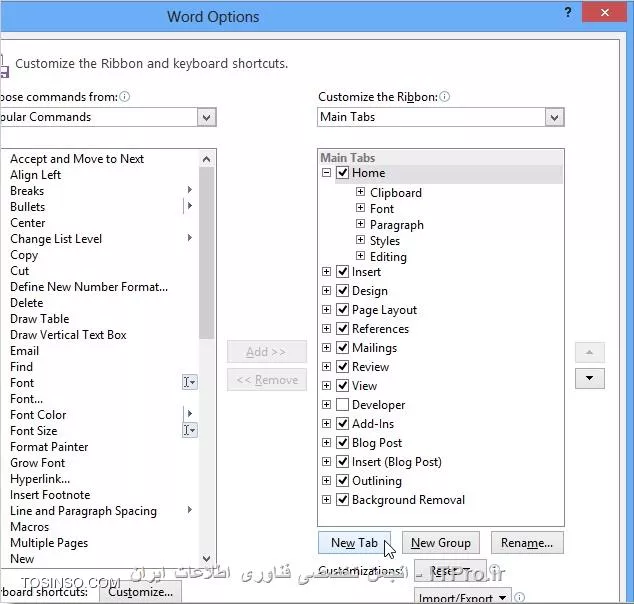Expand the Page Layout node
Screen dimensions: 634x604
[326, 309]
